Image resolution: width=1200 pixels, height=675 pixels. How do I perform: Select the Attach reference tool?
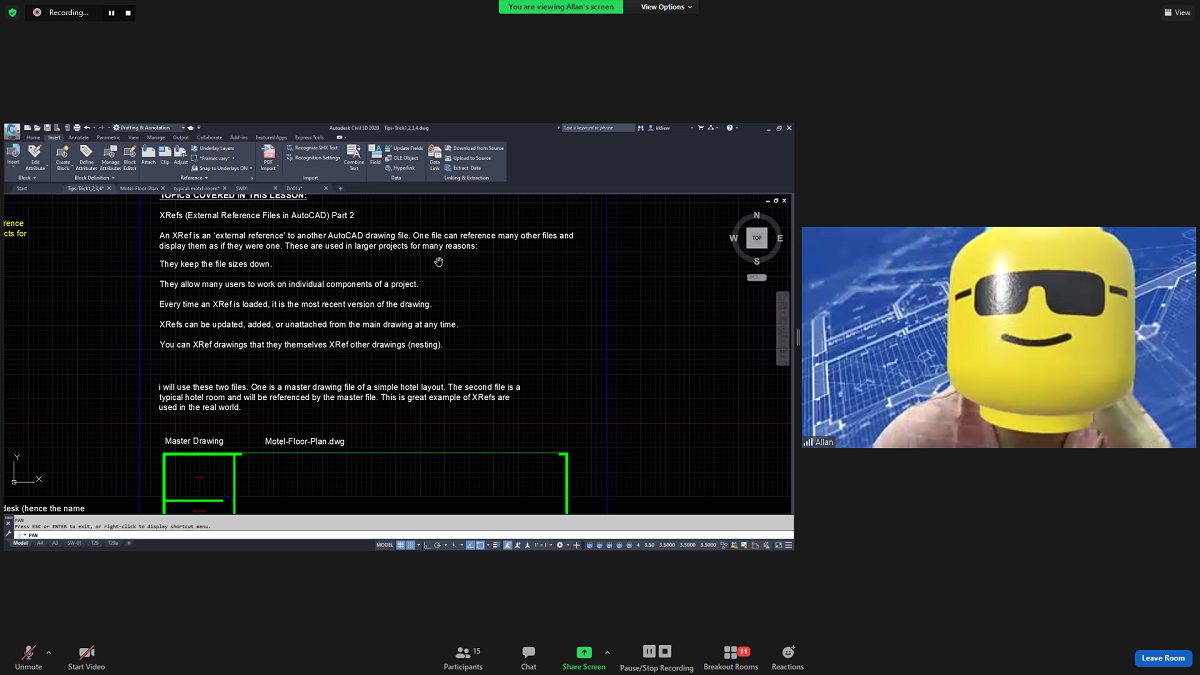pos(148,155)
